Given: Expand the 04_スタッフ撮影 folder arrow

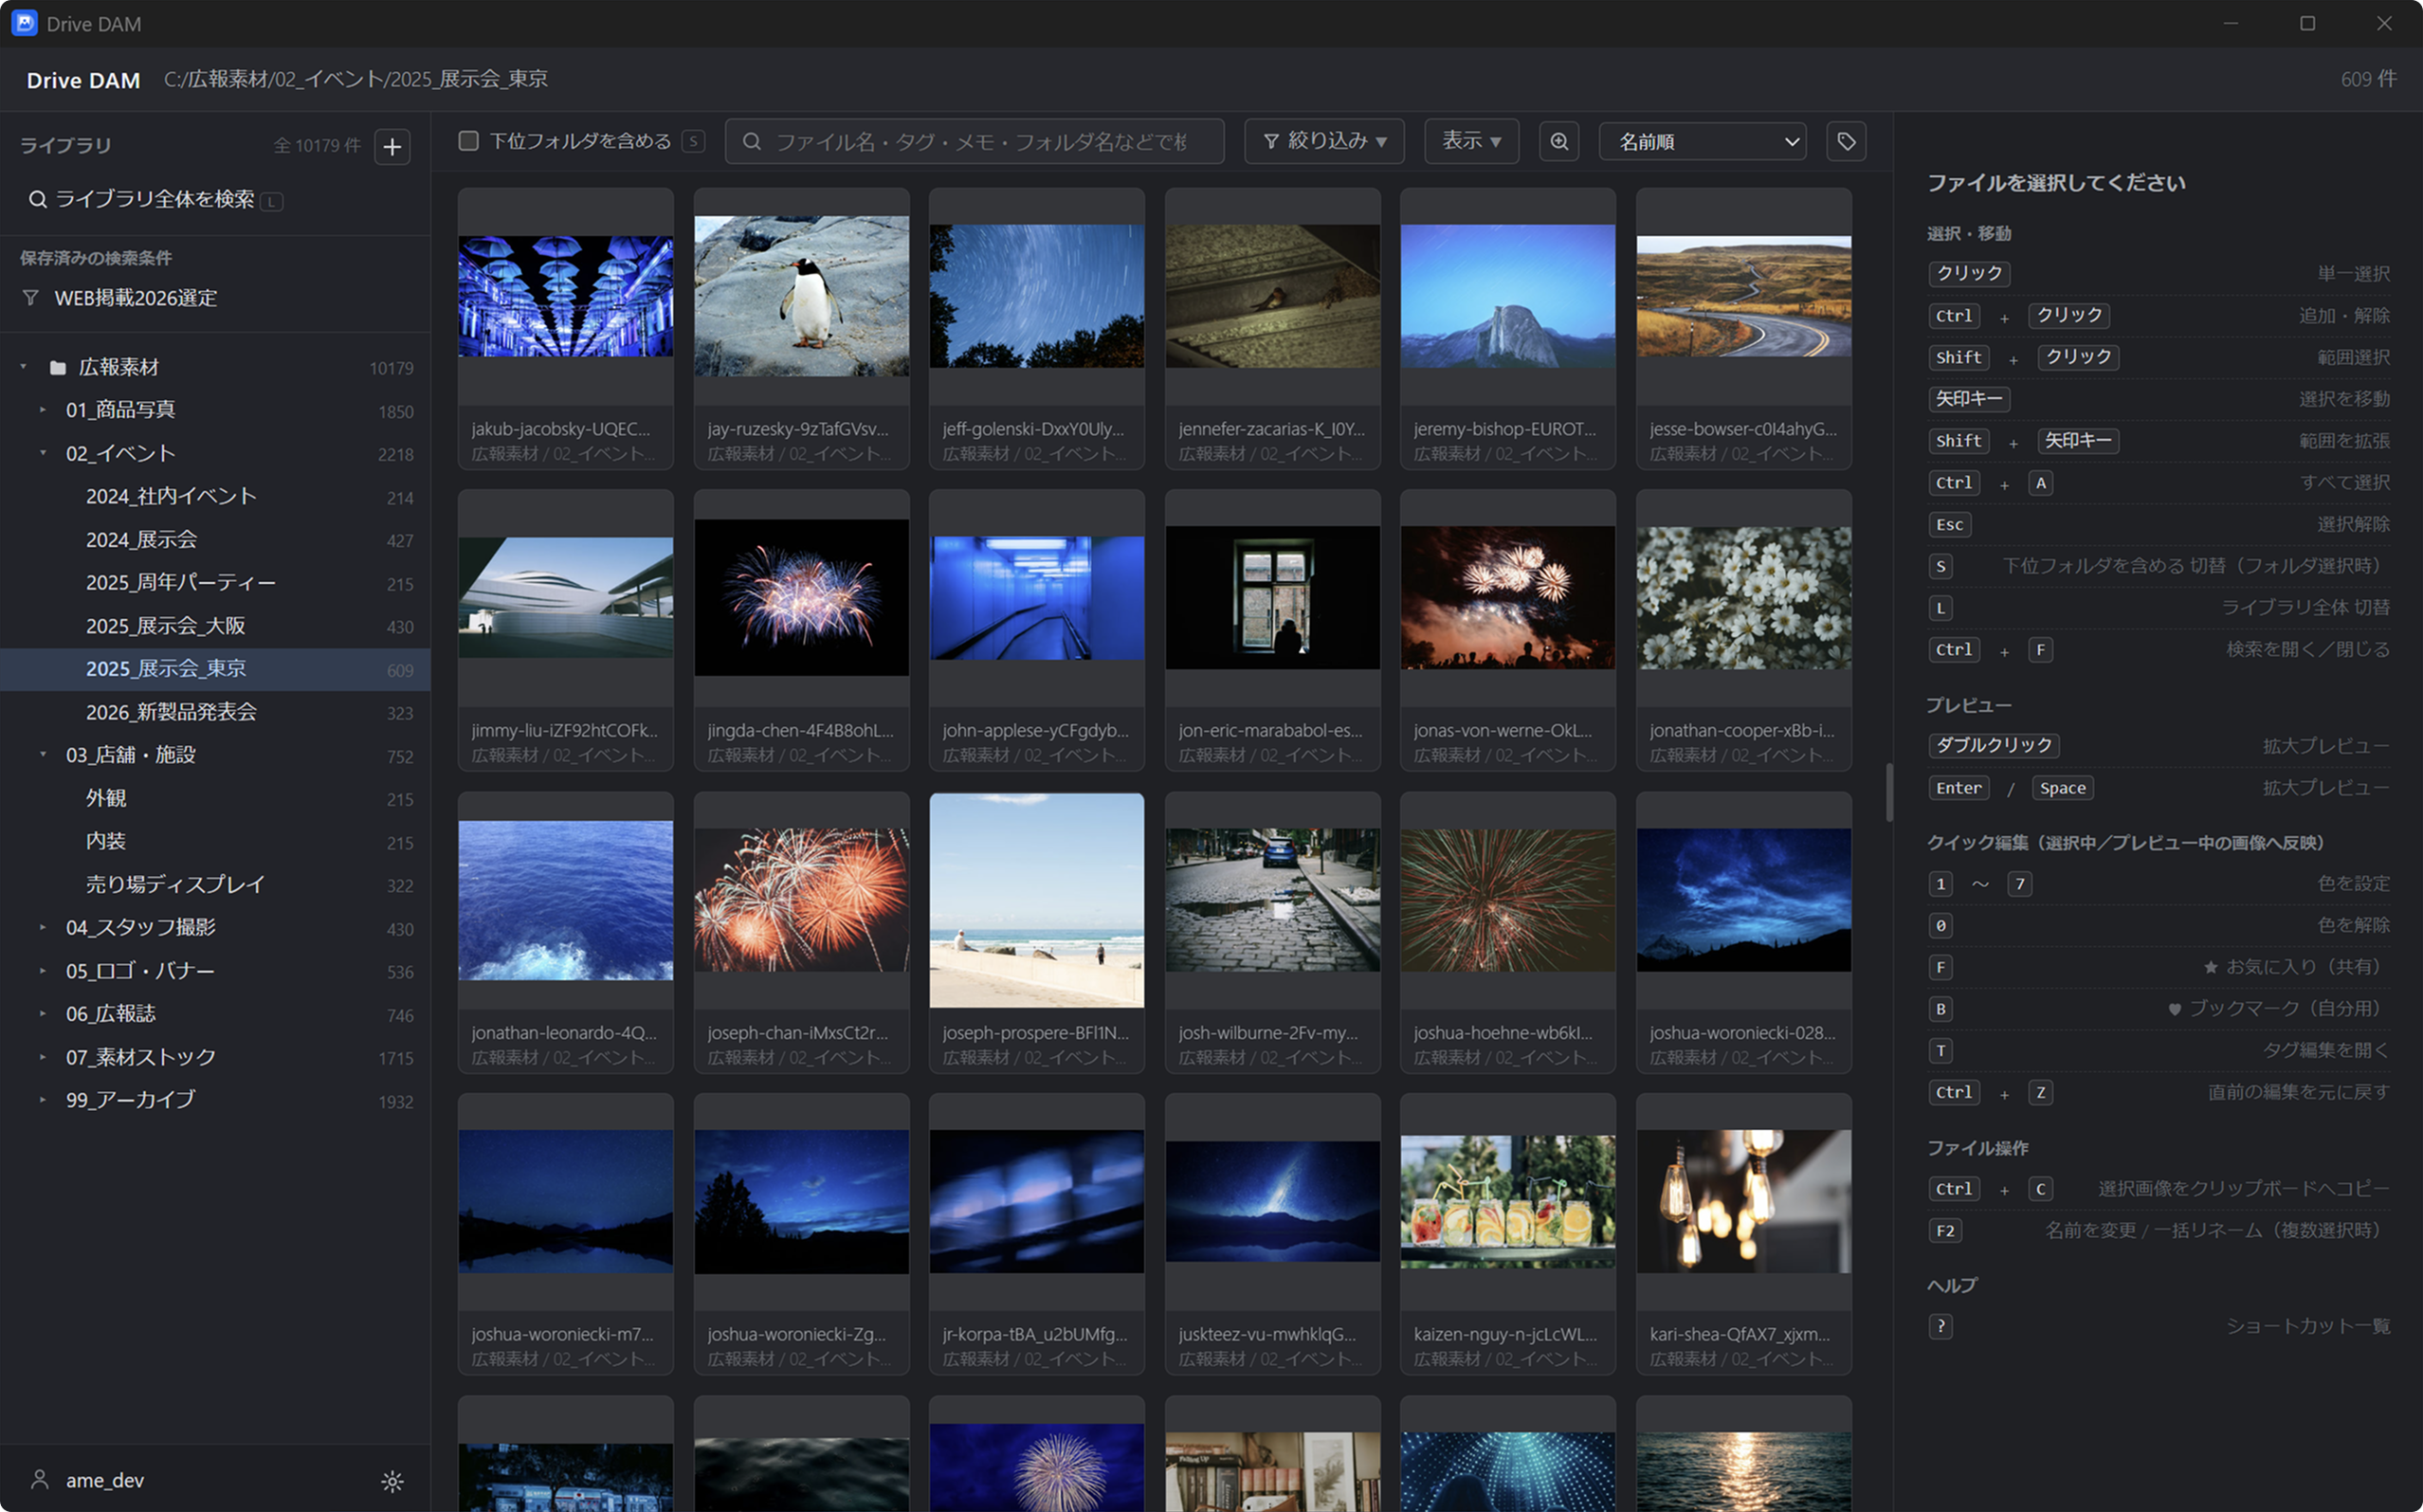Looking at the screenshot, I should click(42, 927).
